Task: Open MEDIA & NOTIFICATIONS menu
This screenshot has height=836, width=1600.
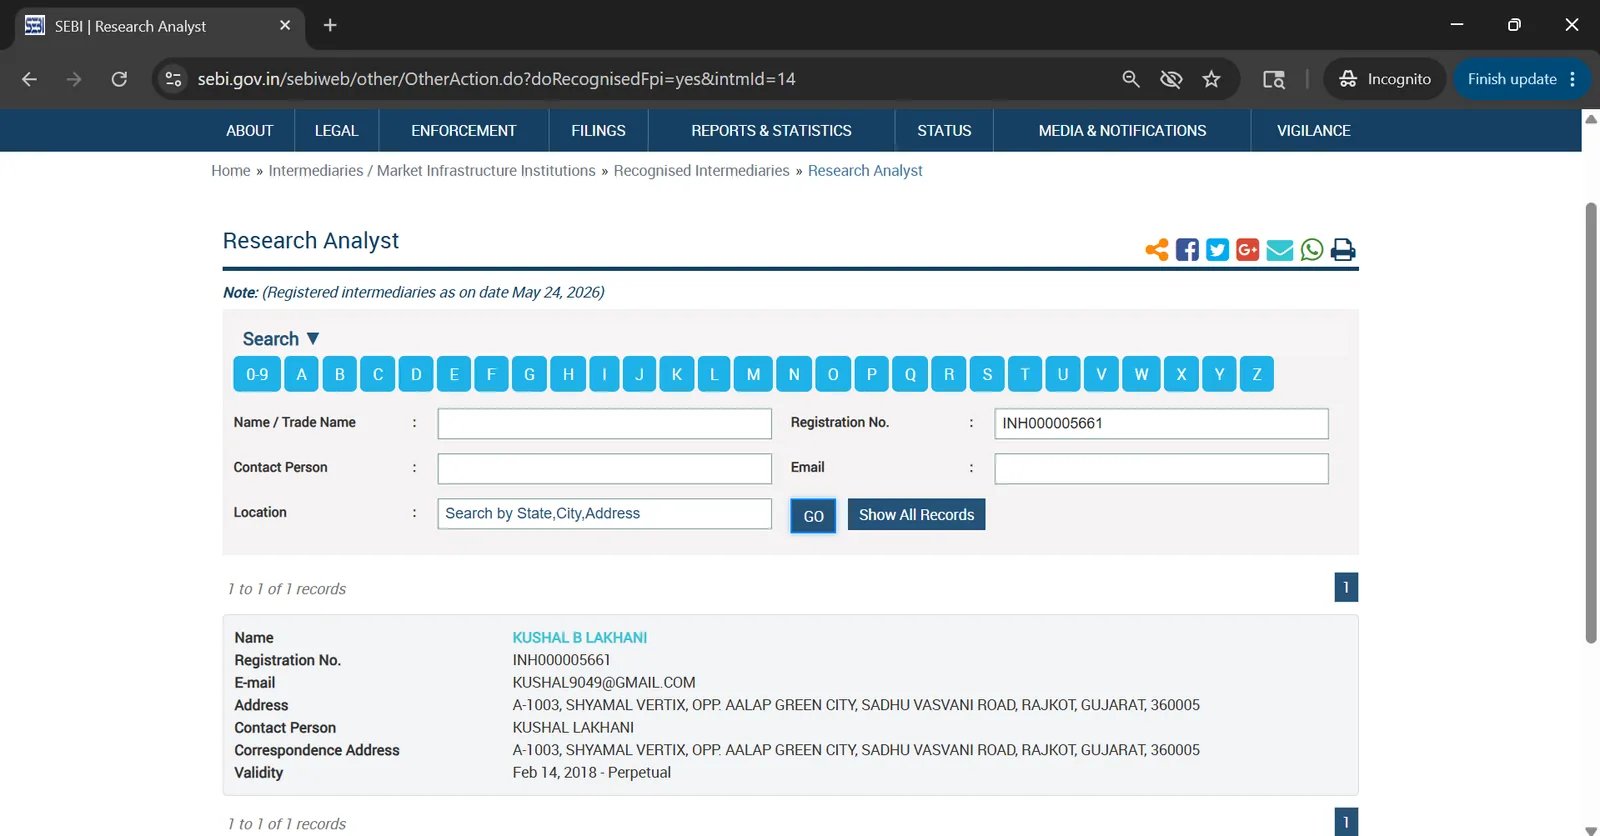Action: click(x=1122, y=131)
